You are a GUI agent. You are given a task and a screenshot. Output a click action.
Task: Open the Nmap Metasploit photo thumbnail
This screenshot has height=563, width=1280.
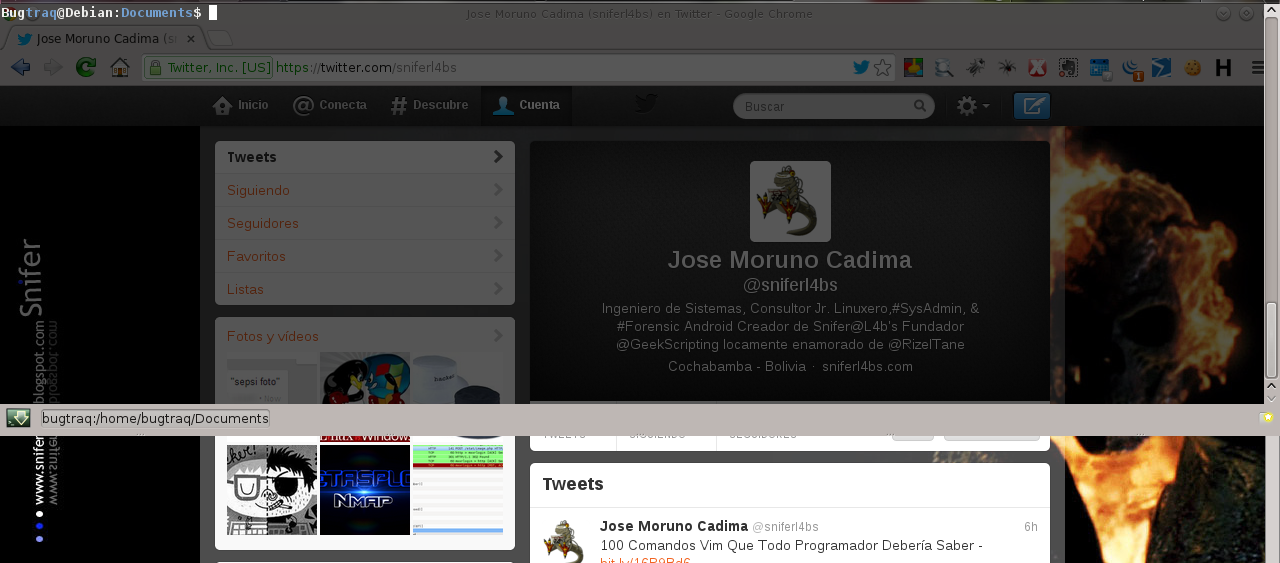(365, 490)
